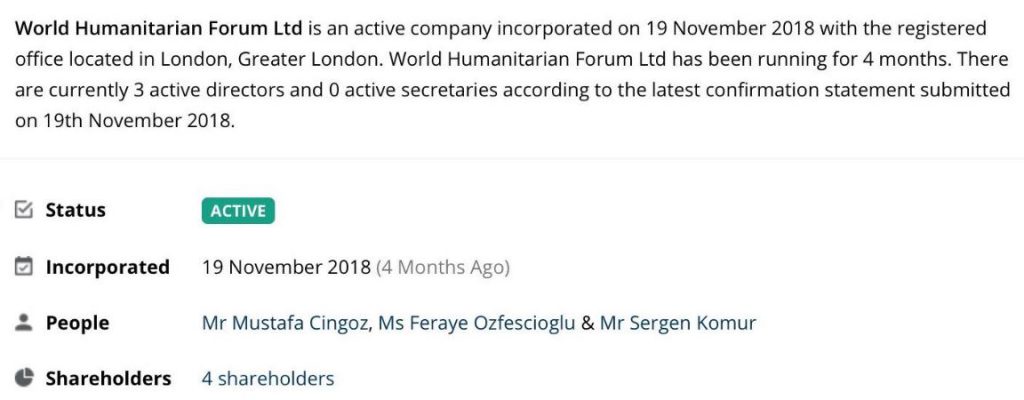The height and width of the screenshot is (400, 1024).
Task: Click the 19 November 2018 incorporation date value
Action: (x=286, y=267)
